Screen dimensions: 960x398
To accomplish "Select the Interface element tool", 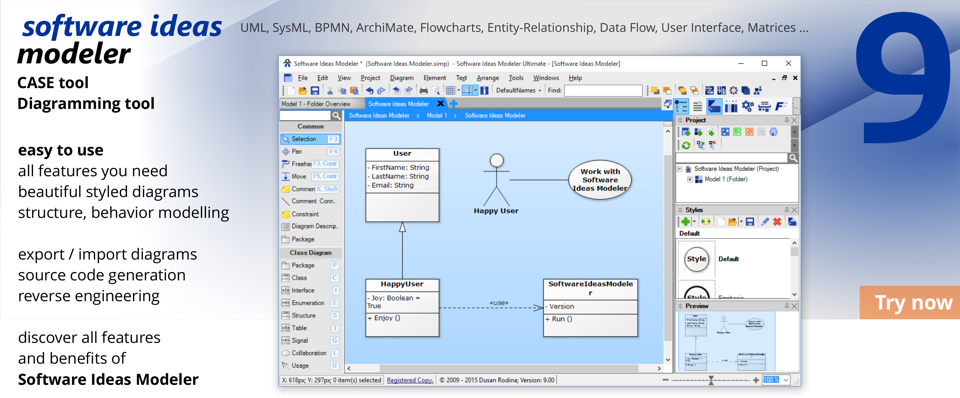I will pyautogui.click(x=309, y=291).
